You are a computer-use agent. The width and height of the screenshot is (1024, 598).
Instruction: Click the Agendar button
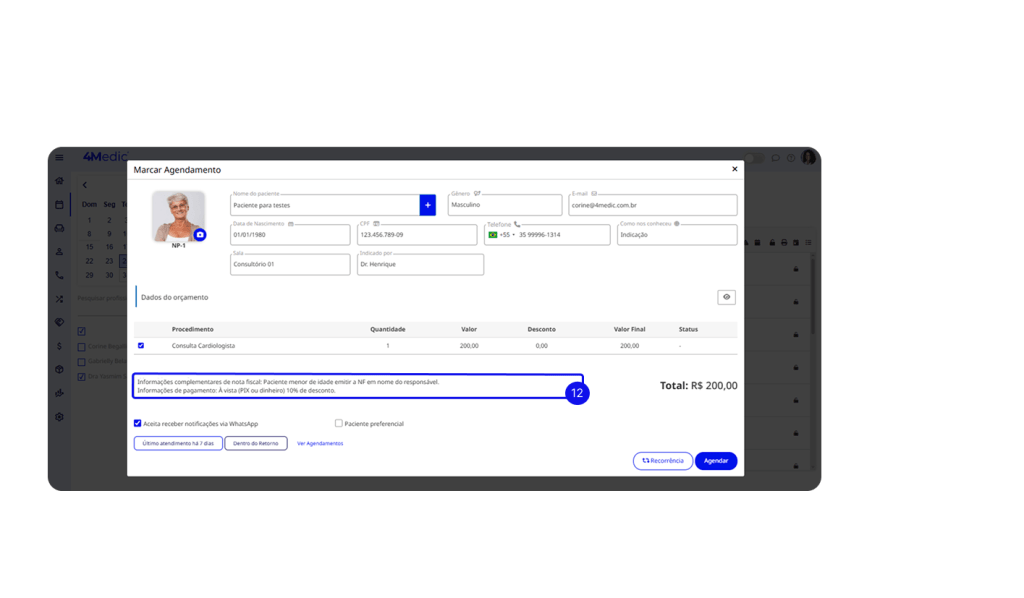click(x=716, y=461)
